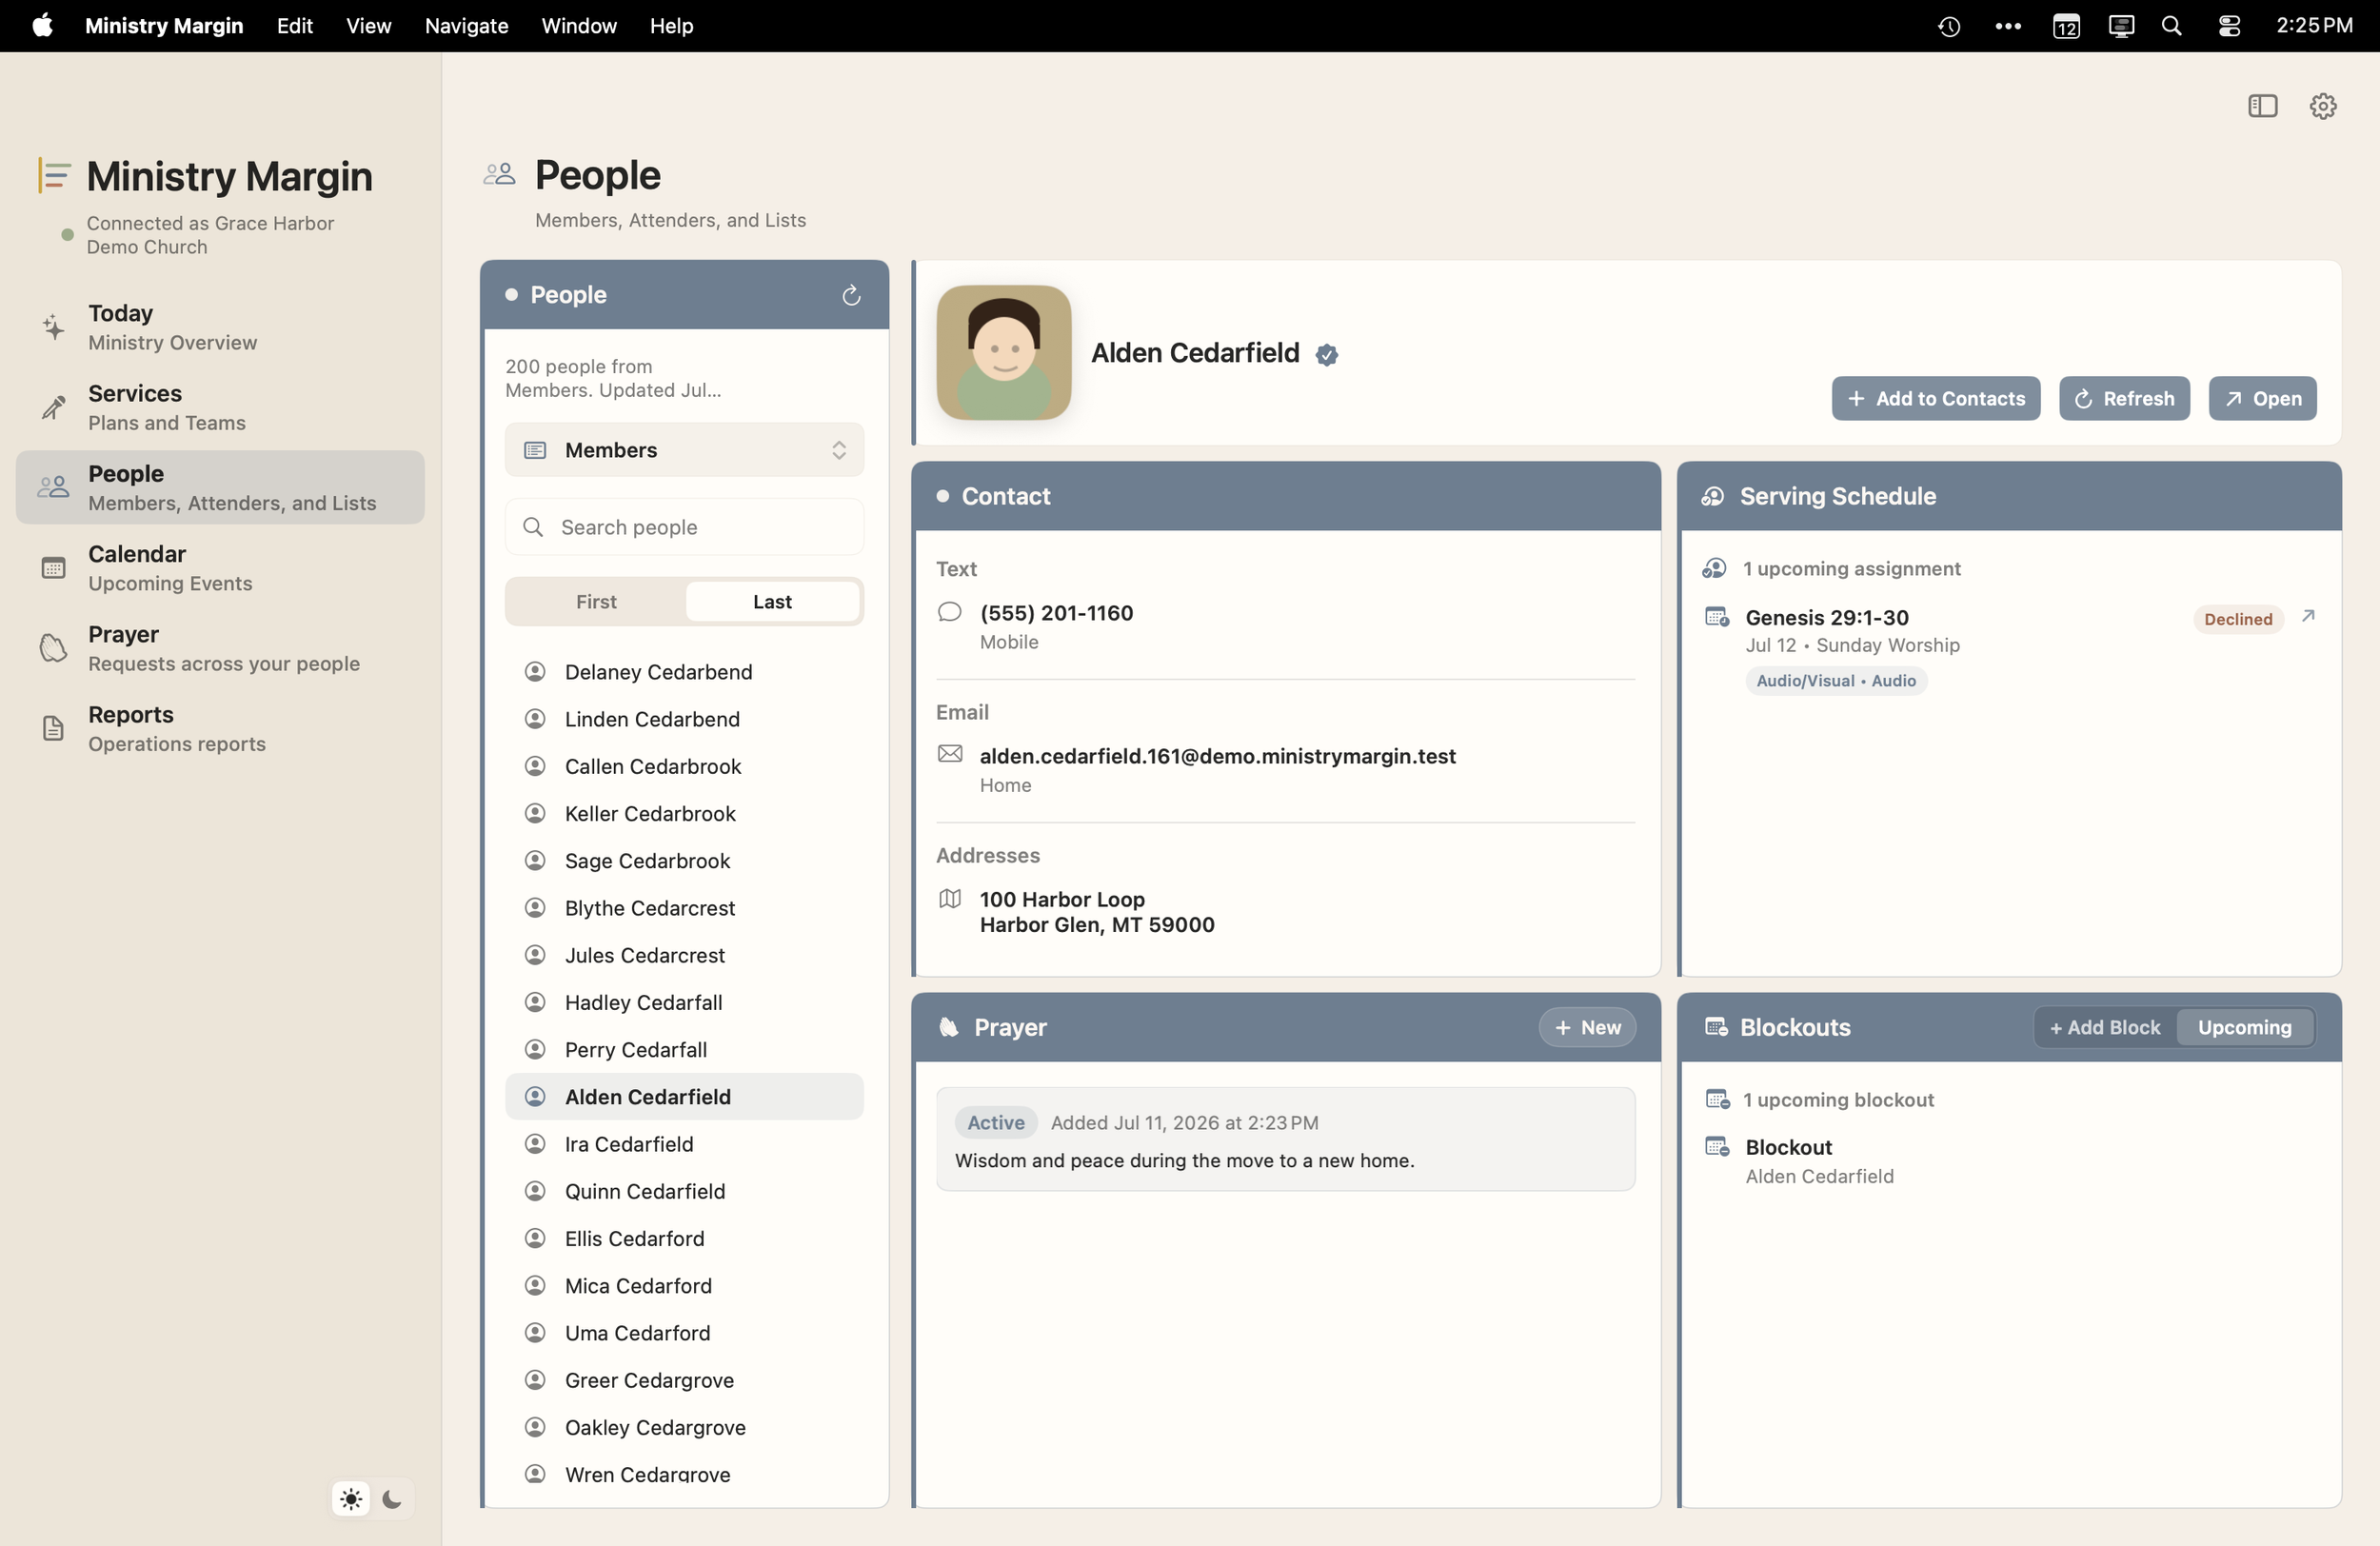
Task: Click the Open button on the profile
Action: tap(2262, 398)
